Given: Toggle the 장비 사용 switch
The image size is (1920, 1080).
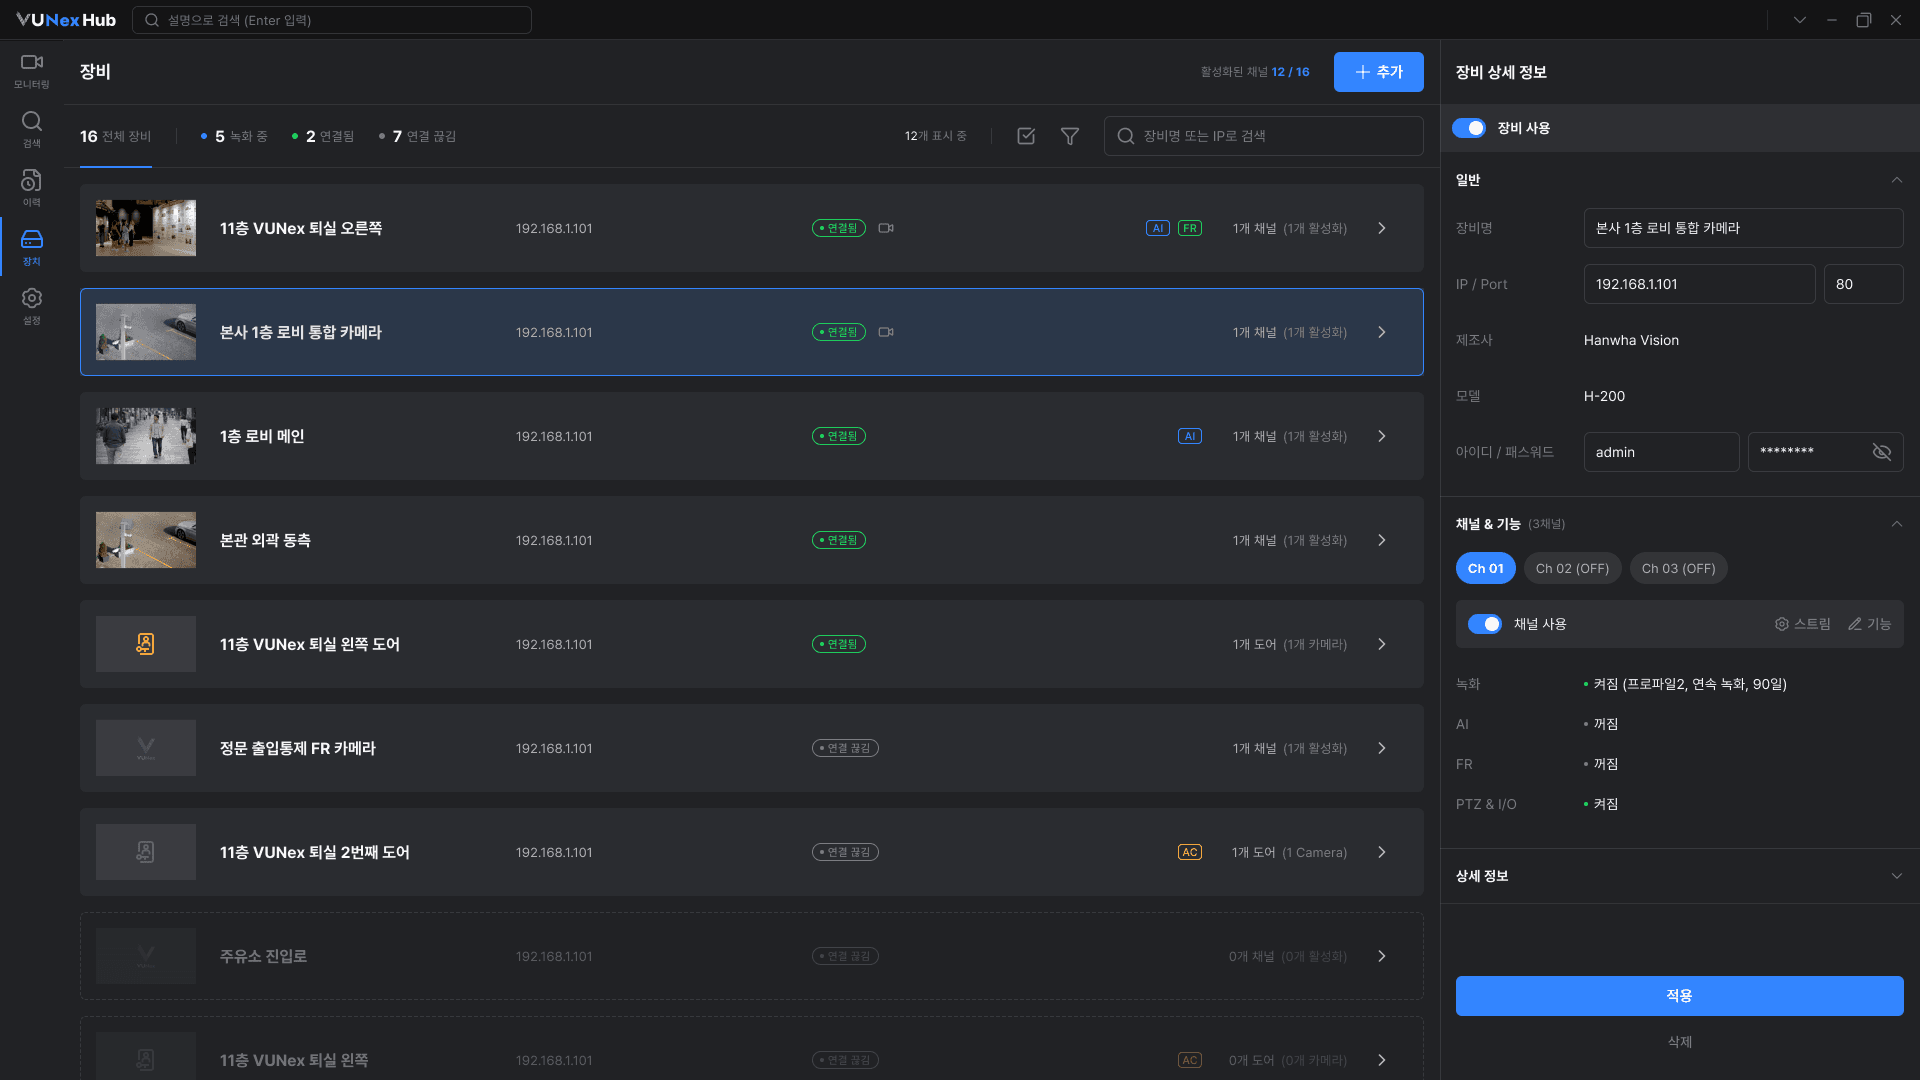Looking at the screenshot, I should (1469, 128).
